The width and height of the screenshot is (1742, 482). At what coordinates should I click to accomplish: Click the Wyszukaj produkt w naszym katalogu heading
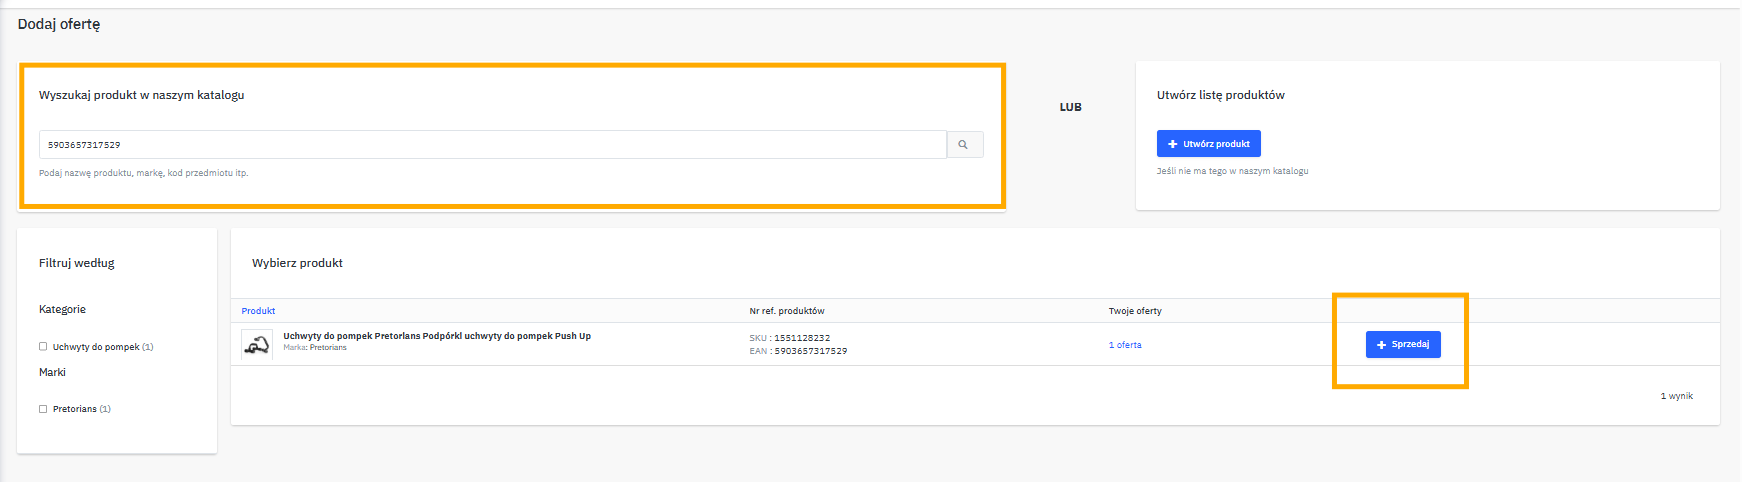(x=141, y=95)
